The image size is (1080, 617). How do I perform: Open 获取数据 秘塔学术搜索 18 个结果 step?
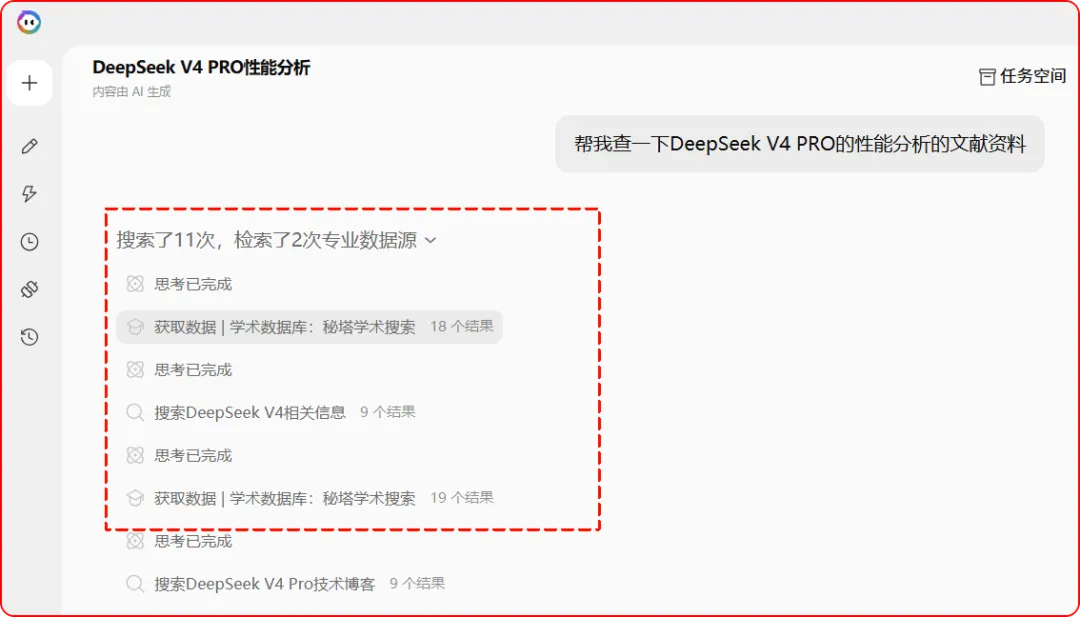click(x=309, y=326)
